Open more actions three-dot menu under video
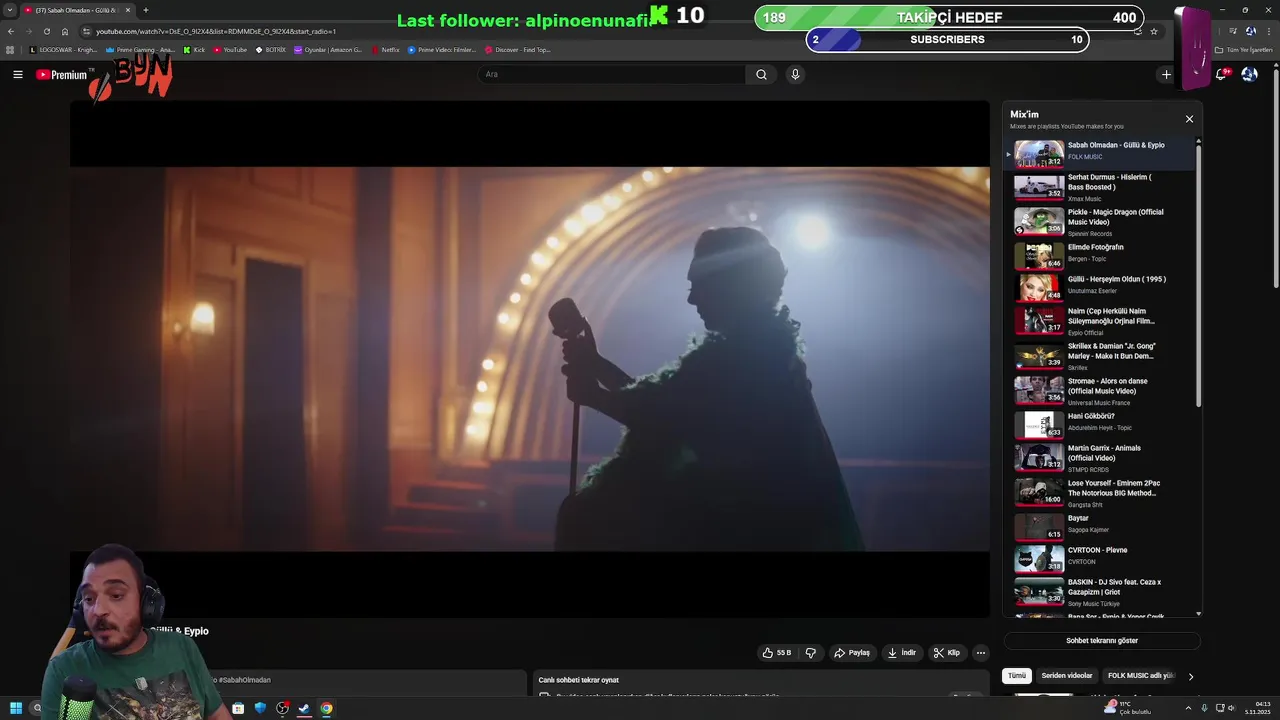 981,653
